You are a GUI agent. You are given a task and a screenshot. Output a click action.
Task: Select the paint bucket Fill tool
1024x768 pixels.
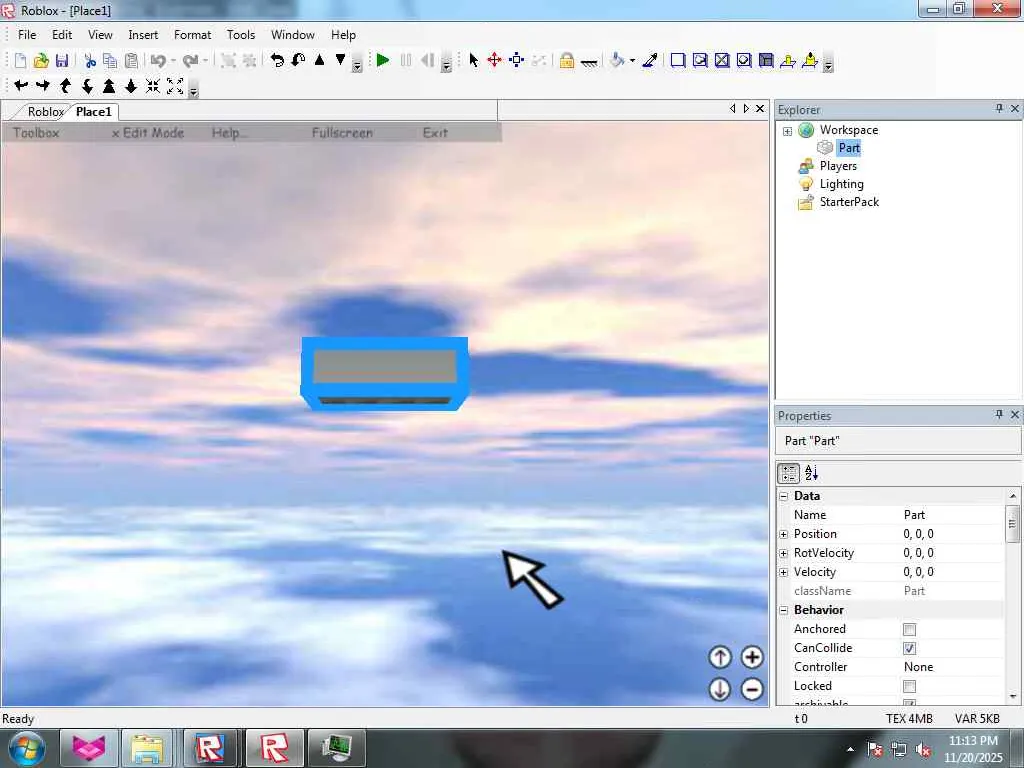(617, 61)
